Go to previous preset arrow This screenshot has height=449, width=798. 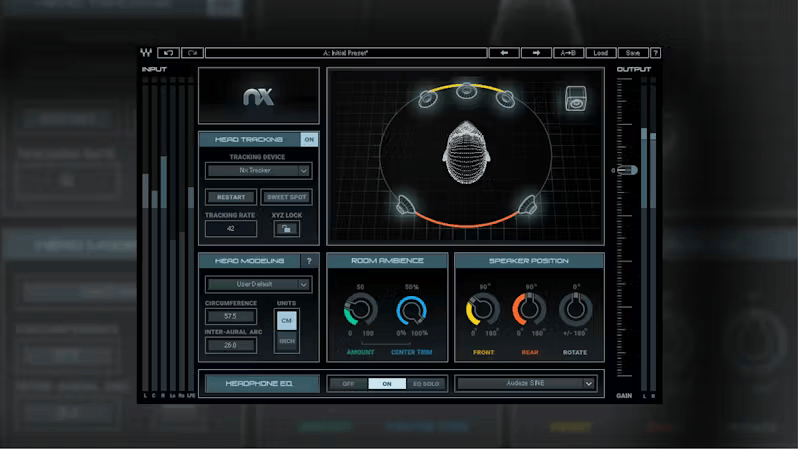click(504, 53)
